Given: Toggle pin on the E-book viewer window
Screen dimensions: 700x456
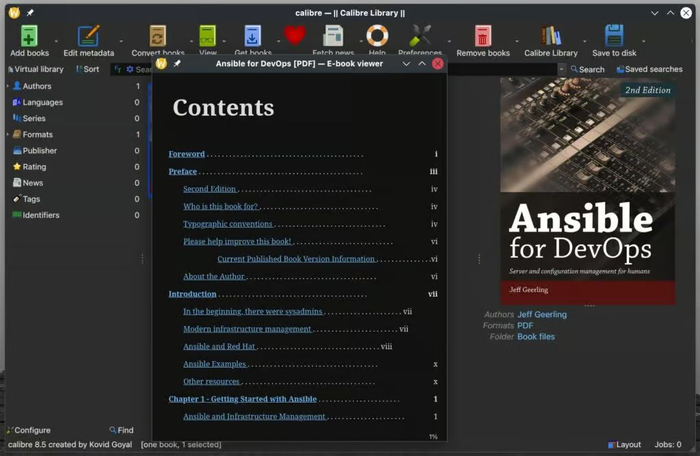Looking at the screenshot, I should coord(177,63).
